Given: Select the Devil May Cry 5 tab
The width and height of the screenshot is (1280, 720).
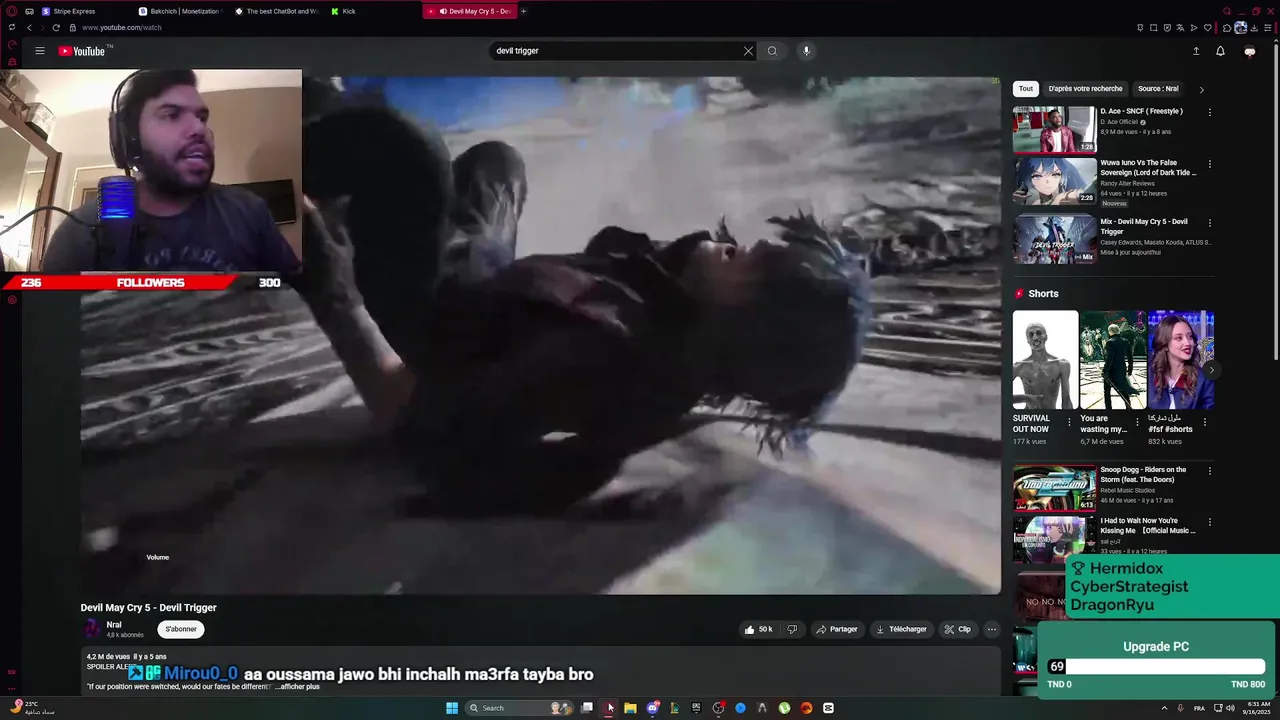Looking at the screenshot, I should [469, 11].
